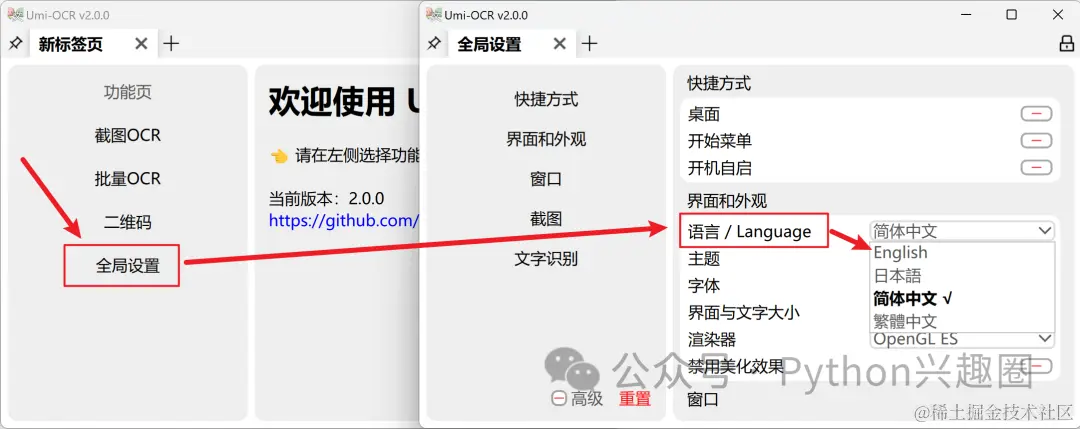The height and width of the screenshot is (429, 1080).
Task: Close the 全局设置 tab
Action: pyautogui.click(x=560, y=44)
